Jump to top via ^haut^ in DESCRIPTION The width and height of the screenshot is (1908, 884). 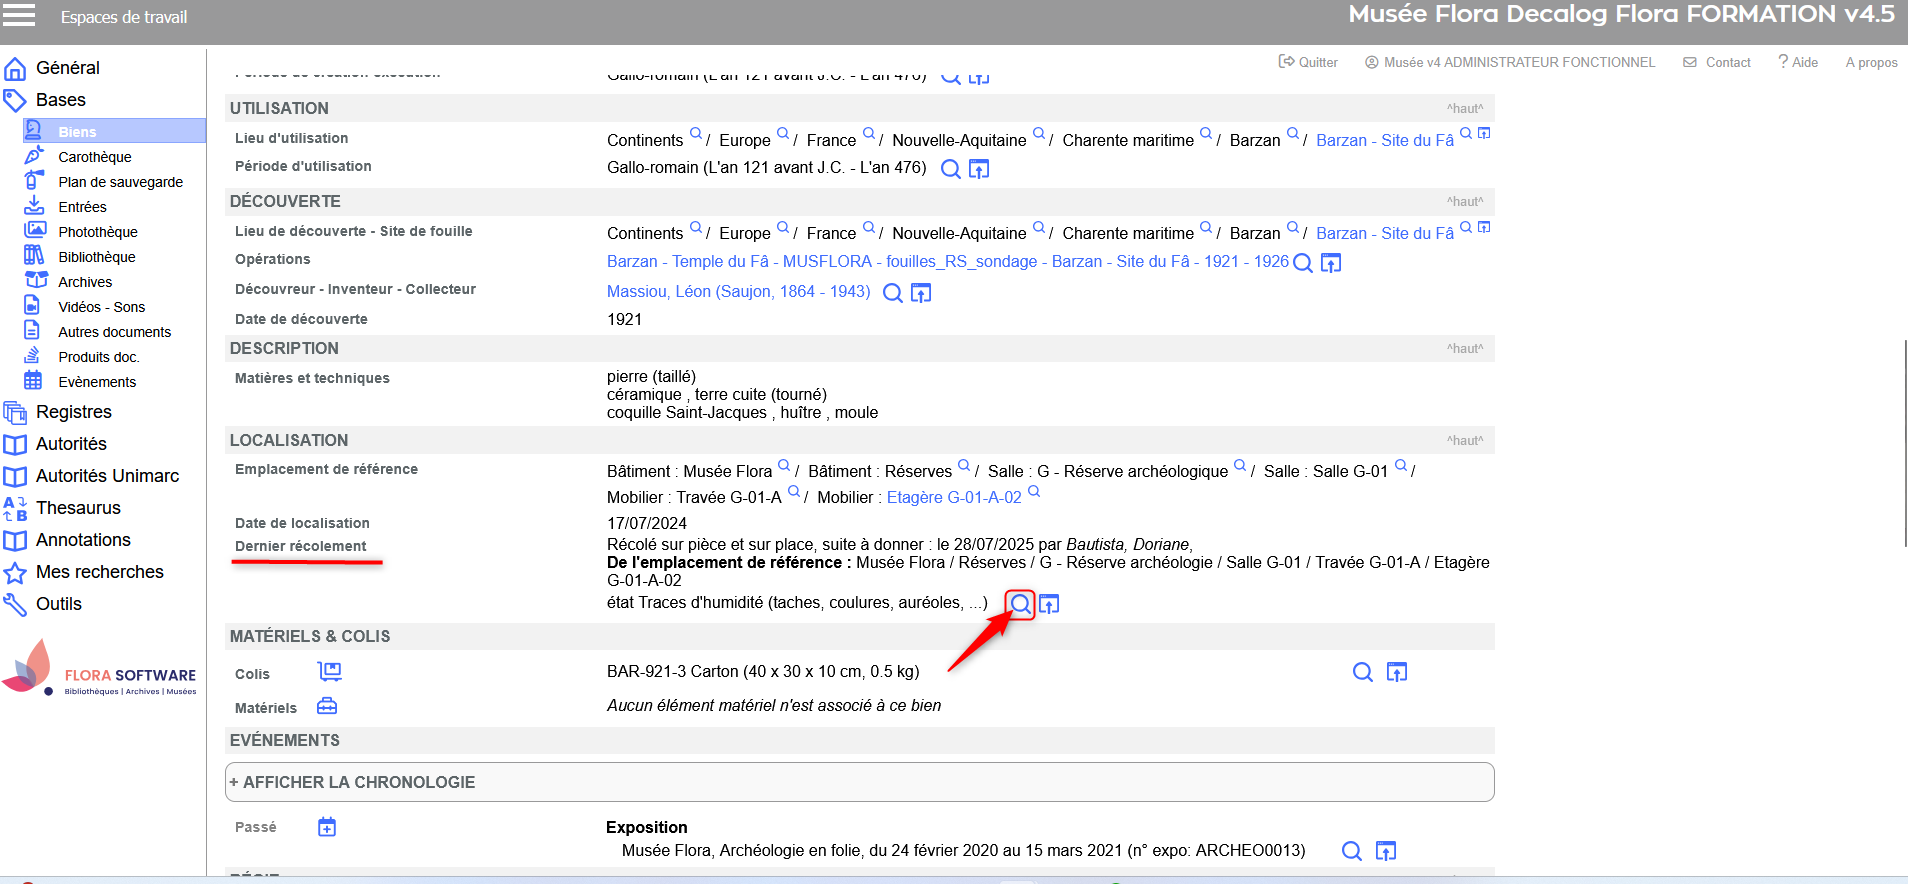coord(1464,349)
